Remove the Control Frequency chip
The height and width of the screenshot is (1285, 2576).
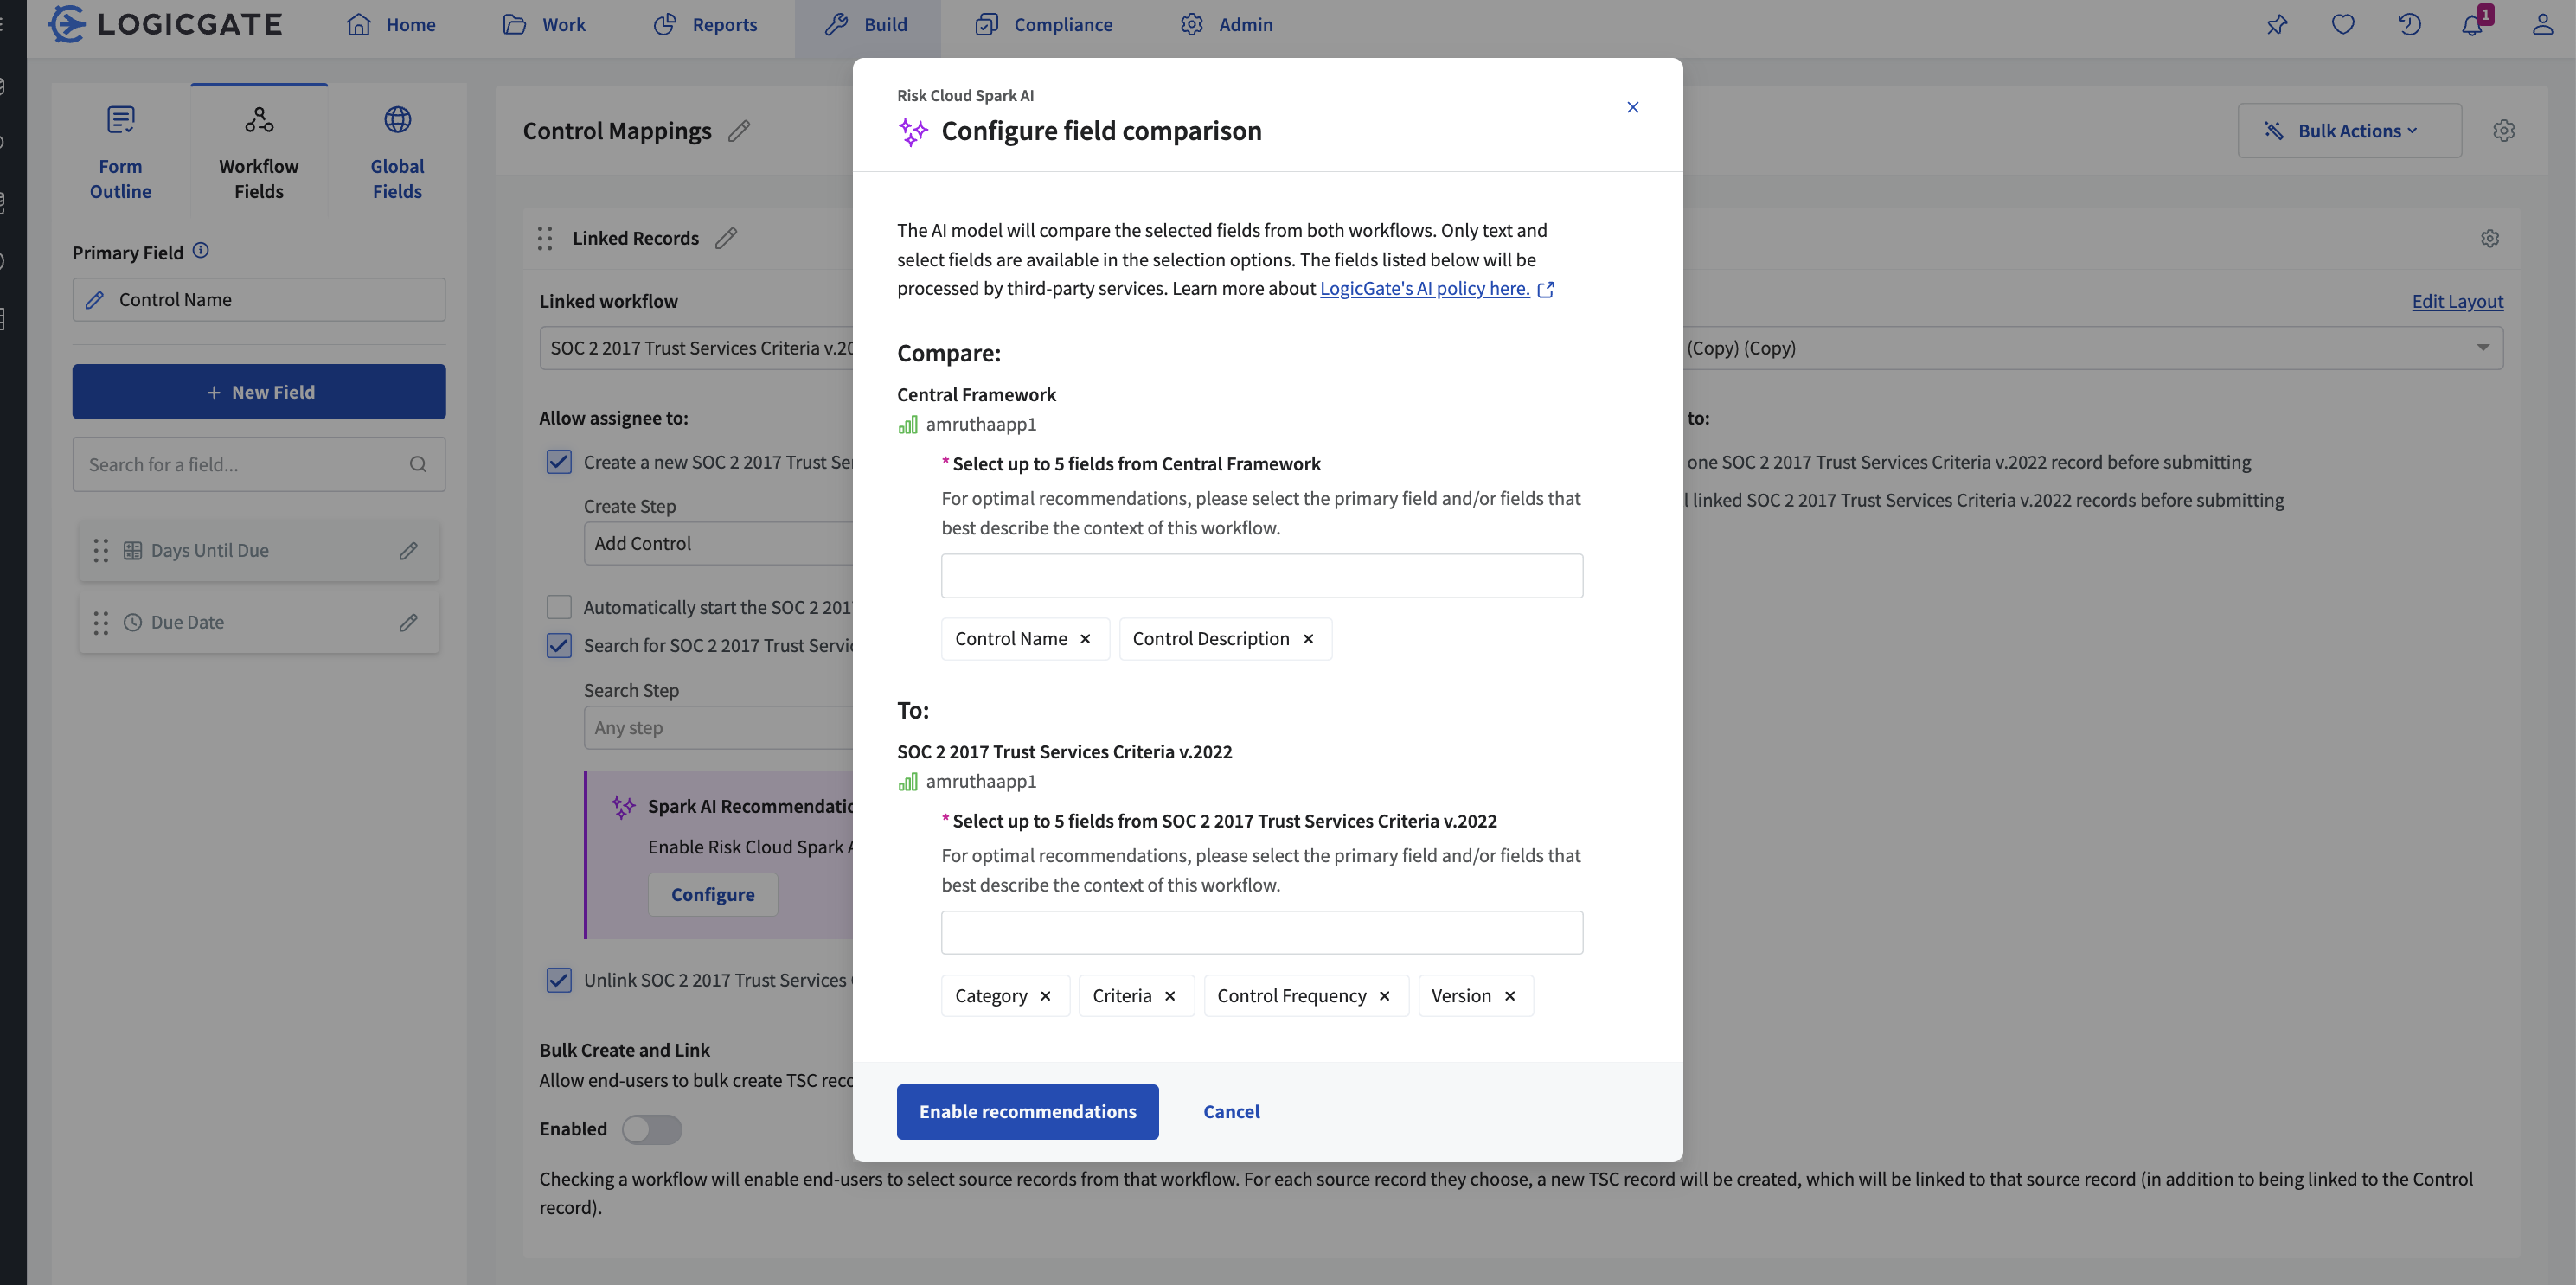pos(1384,996)
